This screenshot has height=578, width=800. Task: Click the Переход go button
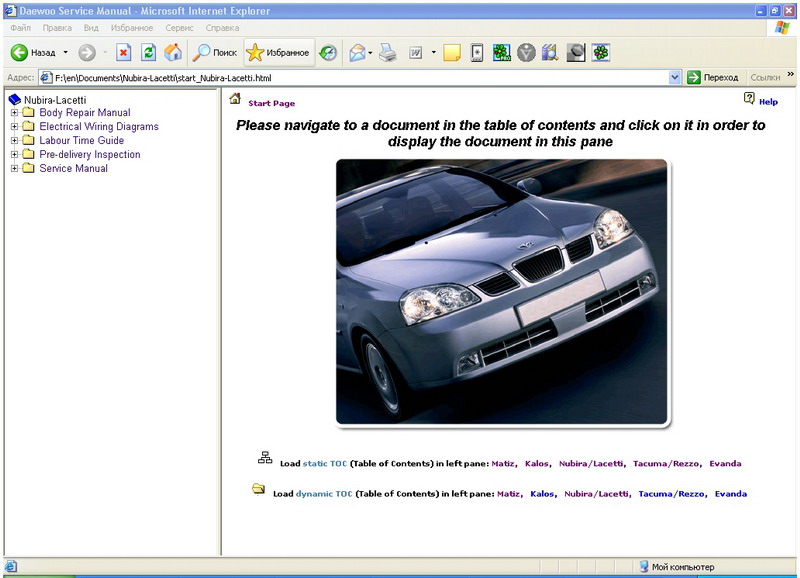(713, 78)
